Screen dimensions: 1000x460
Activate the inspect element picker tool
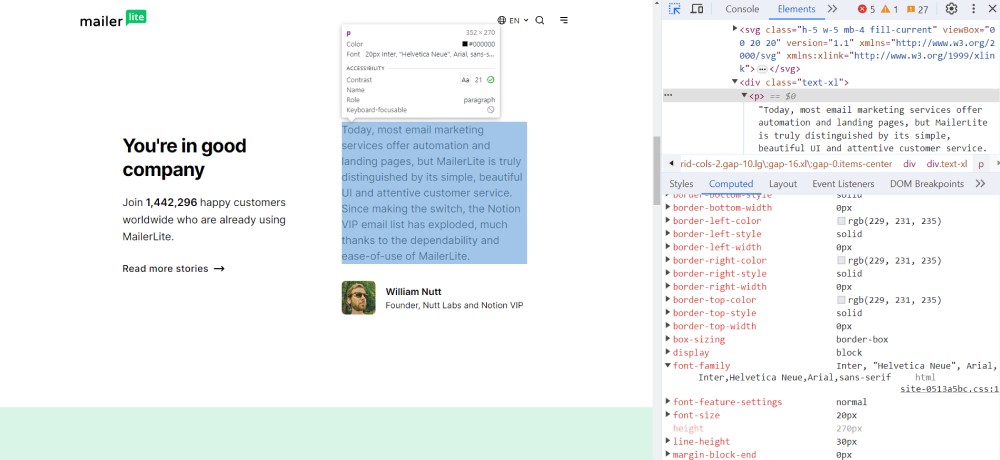point(675,9)
